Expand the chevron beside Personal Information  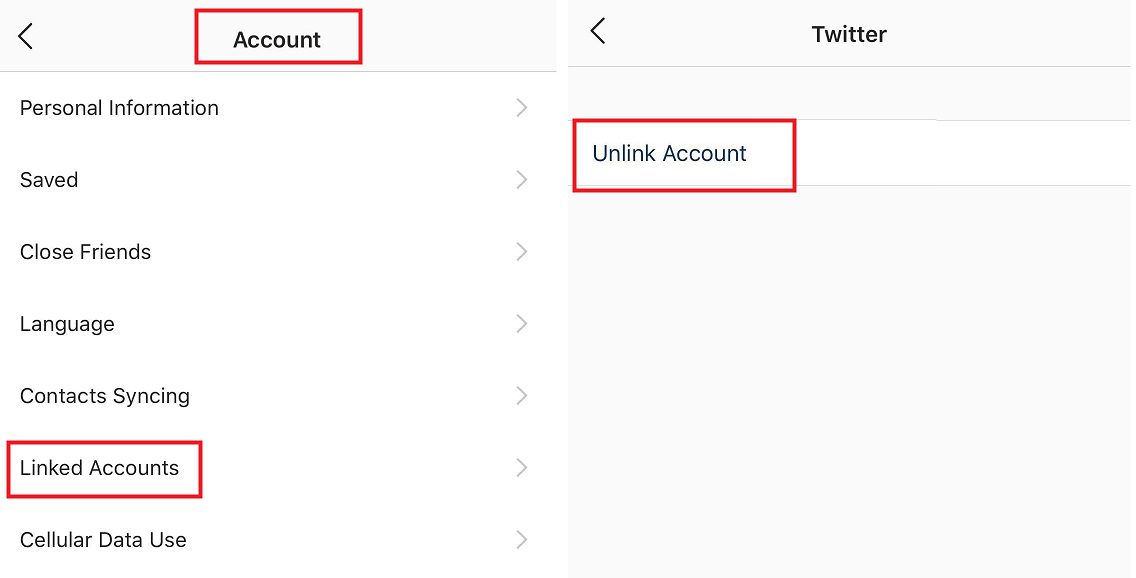point(521,108)
